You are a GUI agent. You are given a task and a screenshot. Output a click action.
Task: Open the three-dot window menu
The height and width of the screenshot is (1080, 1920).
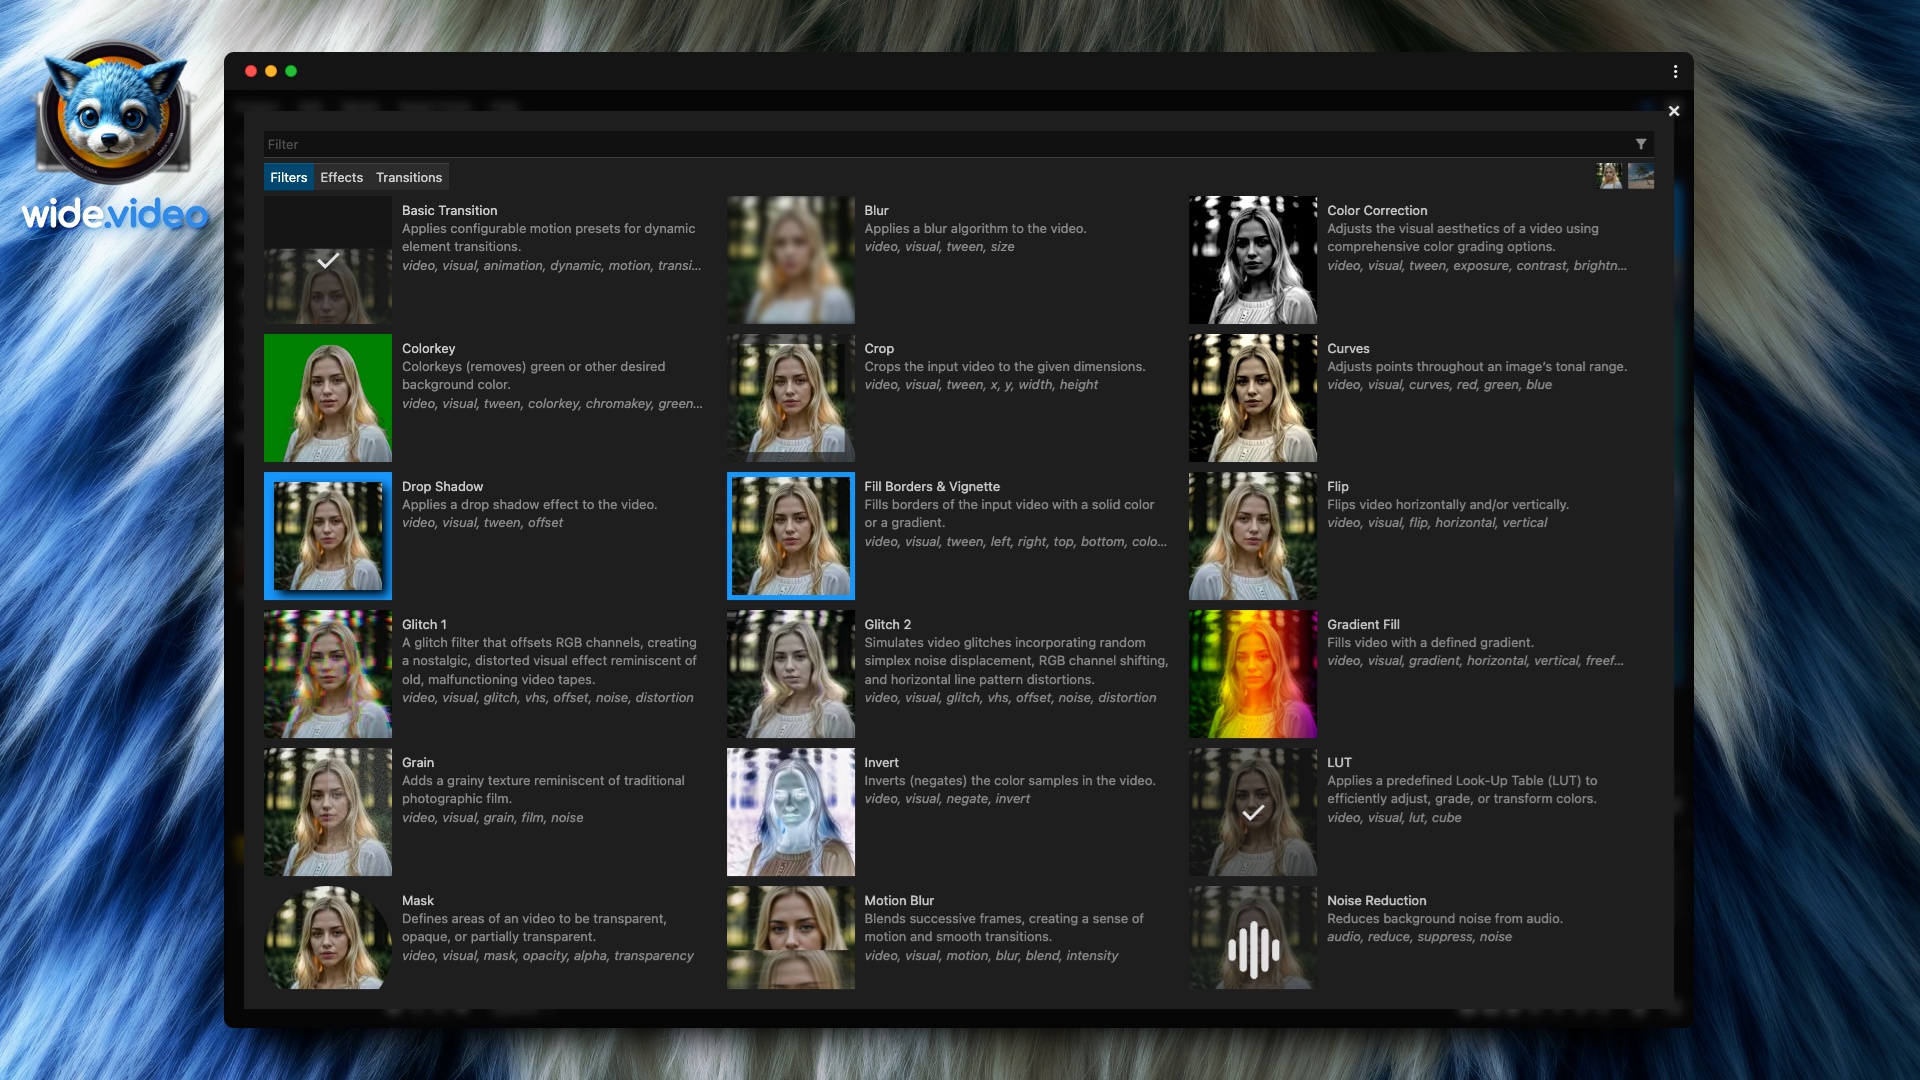(1675, 71)
